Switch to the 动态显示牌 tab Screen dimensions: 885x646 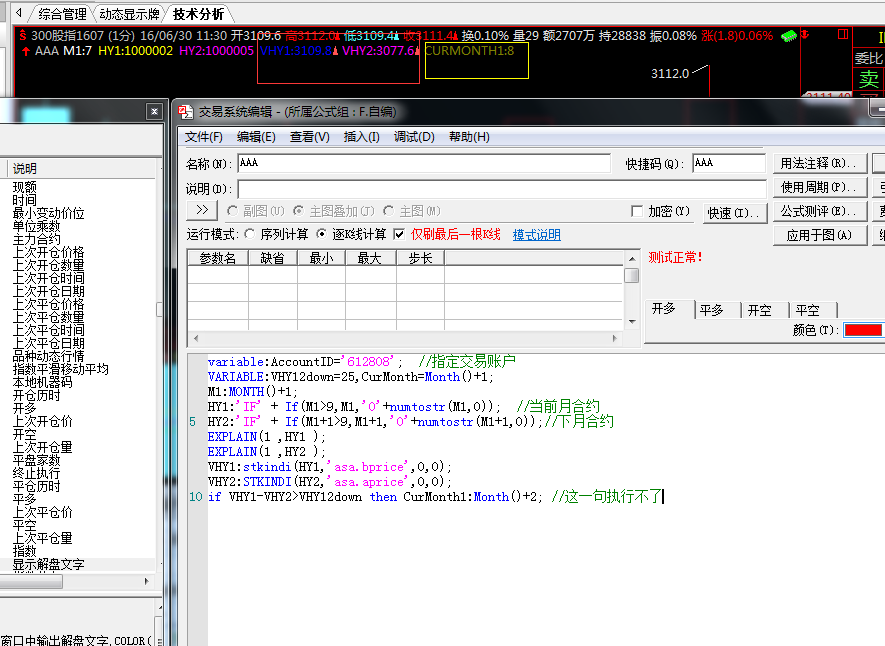click(129, 14)
